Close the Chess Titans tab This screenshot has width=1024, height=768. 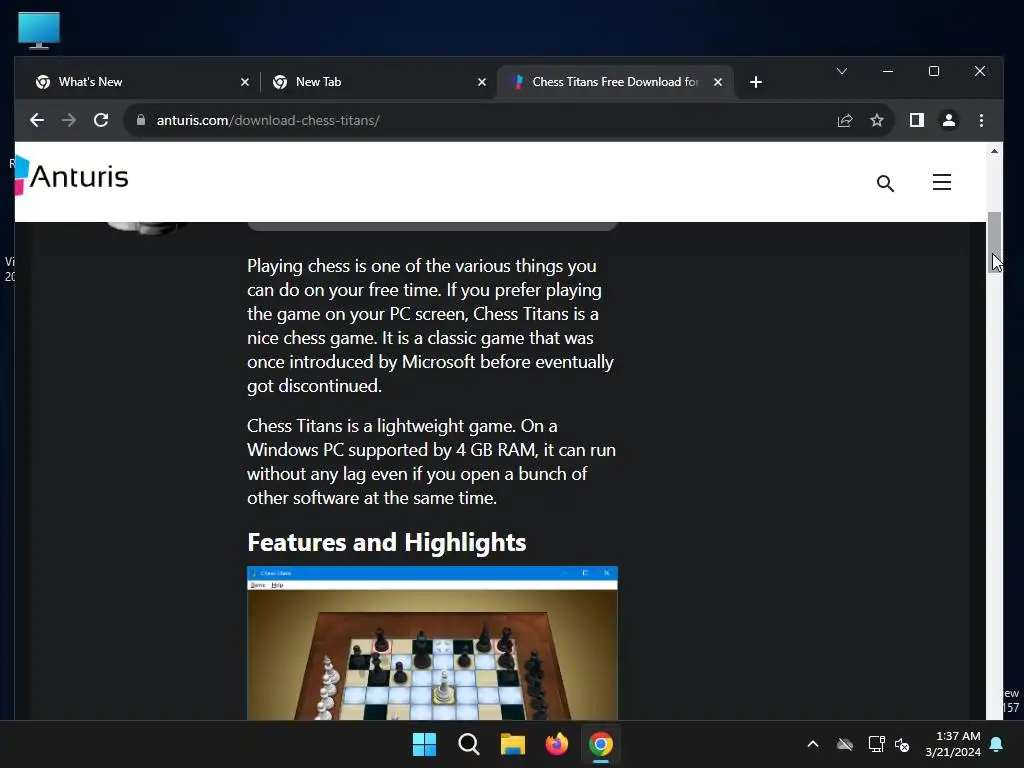tap(718, 82)
